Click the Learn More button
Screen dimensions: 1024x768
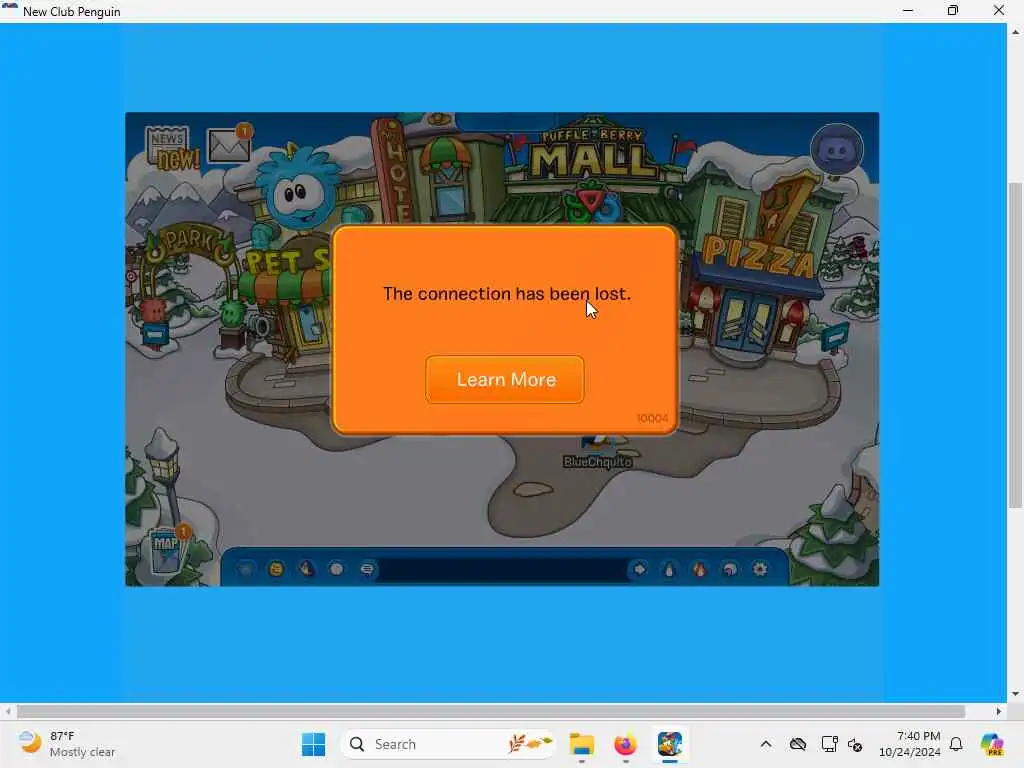pyautogui.click(x=505, y=379)
